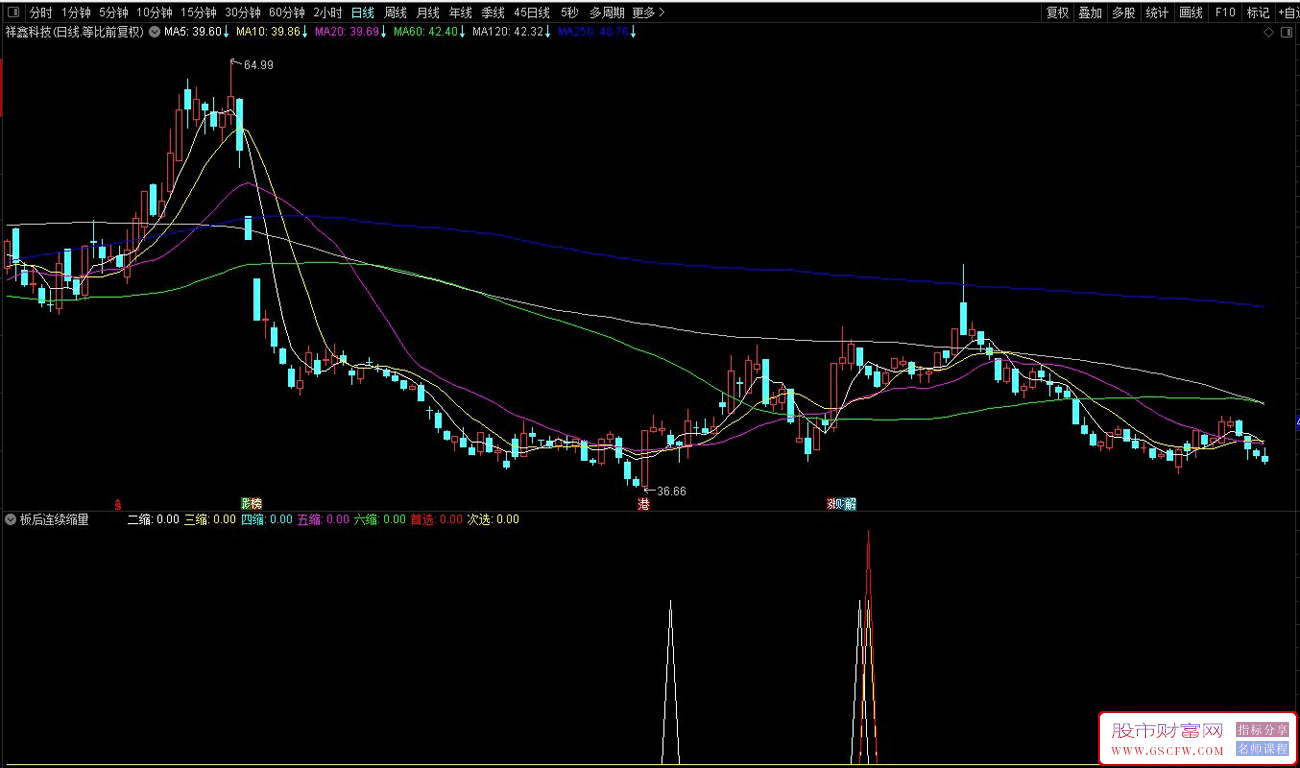This screenshot has width=1300, height=768.
Task: Click the 涨跌榜 marker under the price drop
Action: click(251, 503)
